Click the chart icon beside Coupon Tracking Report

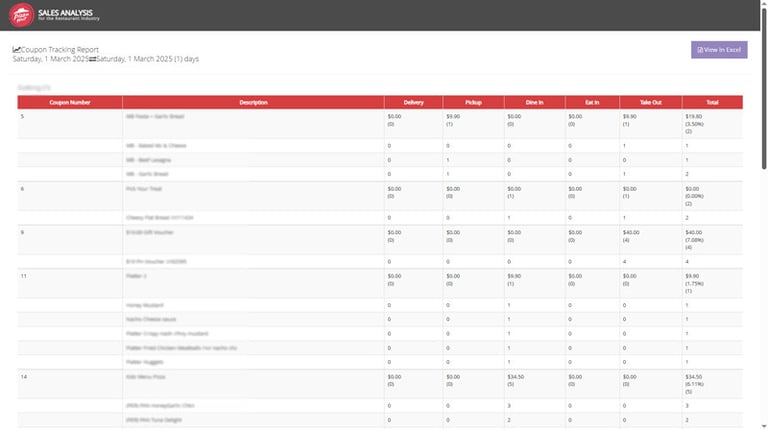16,49
